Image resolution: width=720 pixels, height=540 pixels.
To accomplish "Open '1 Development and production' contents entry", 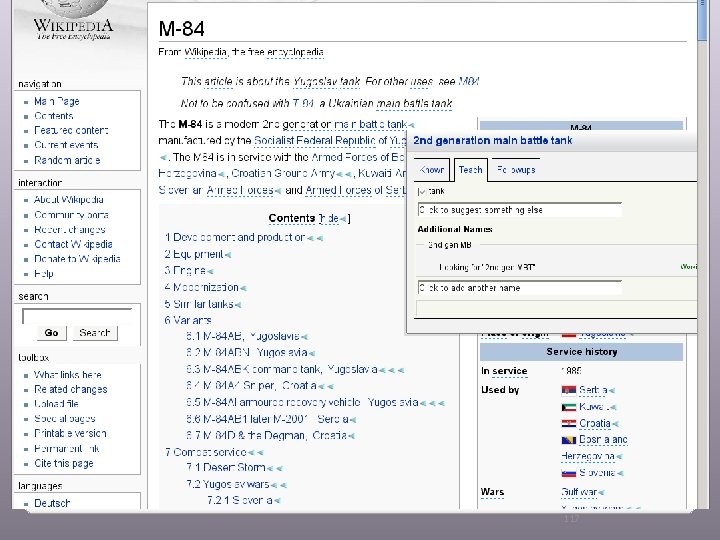I will (235, 237).
